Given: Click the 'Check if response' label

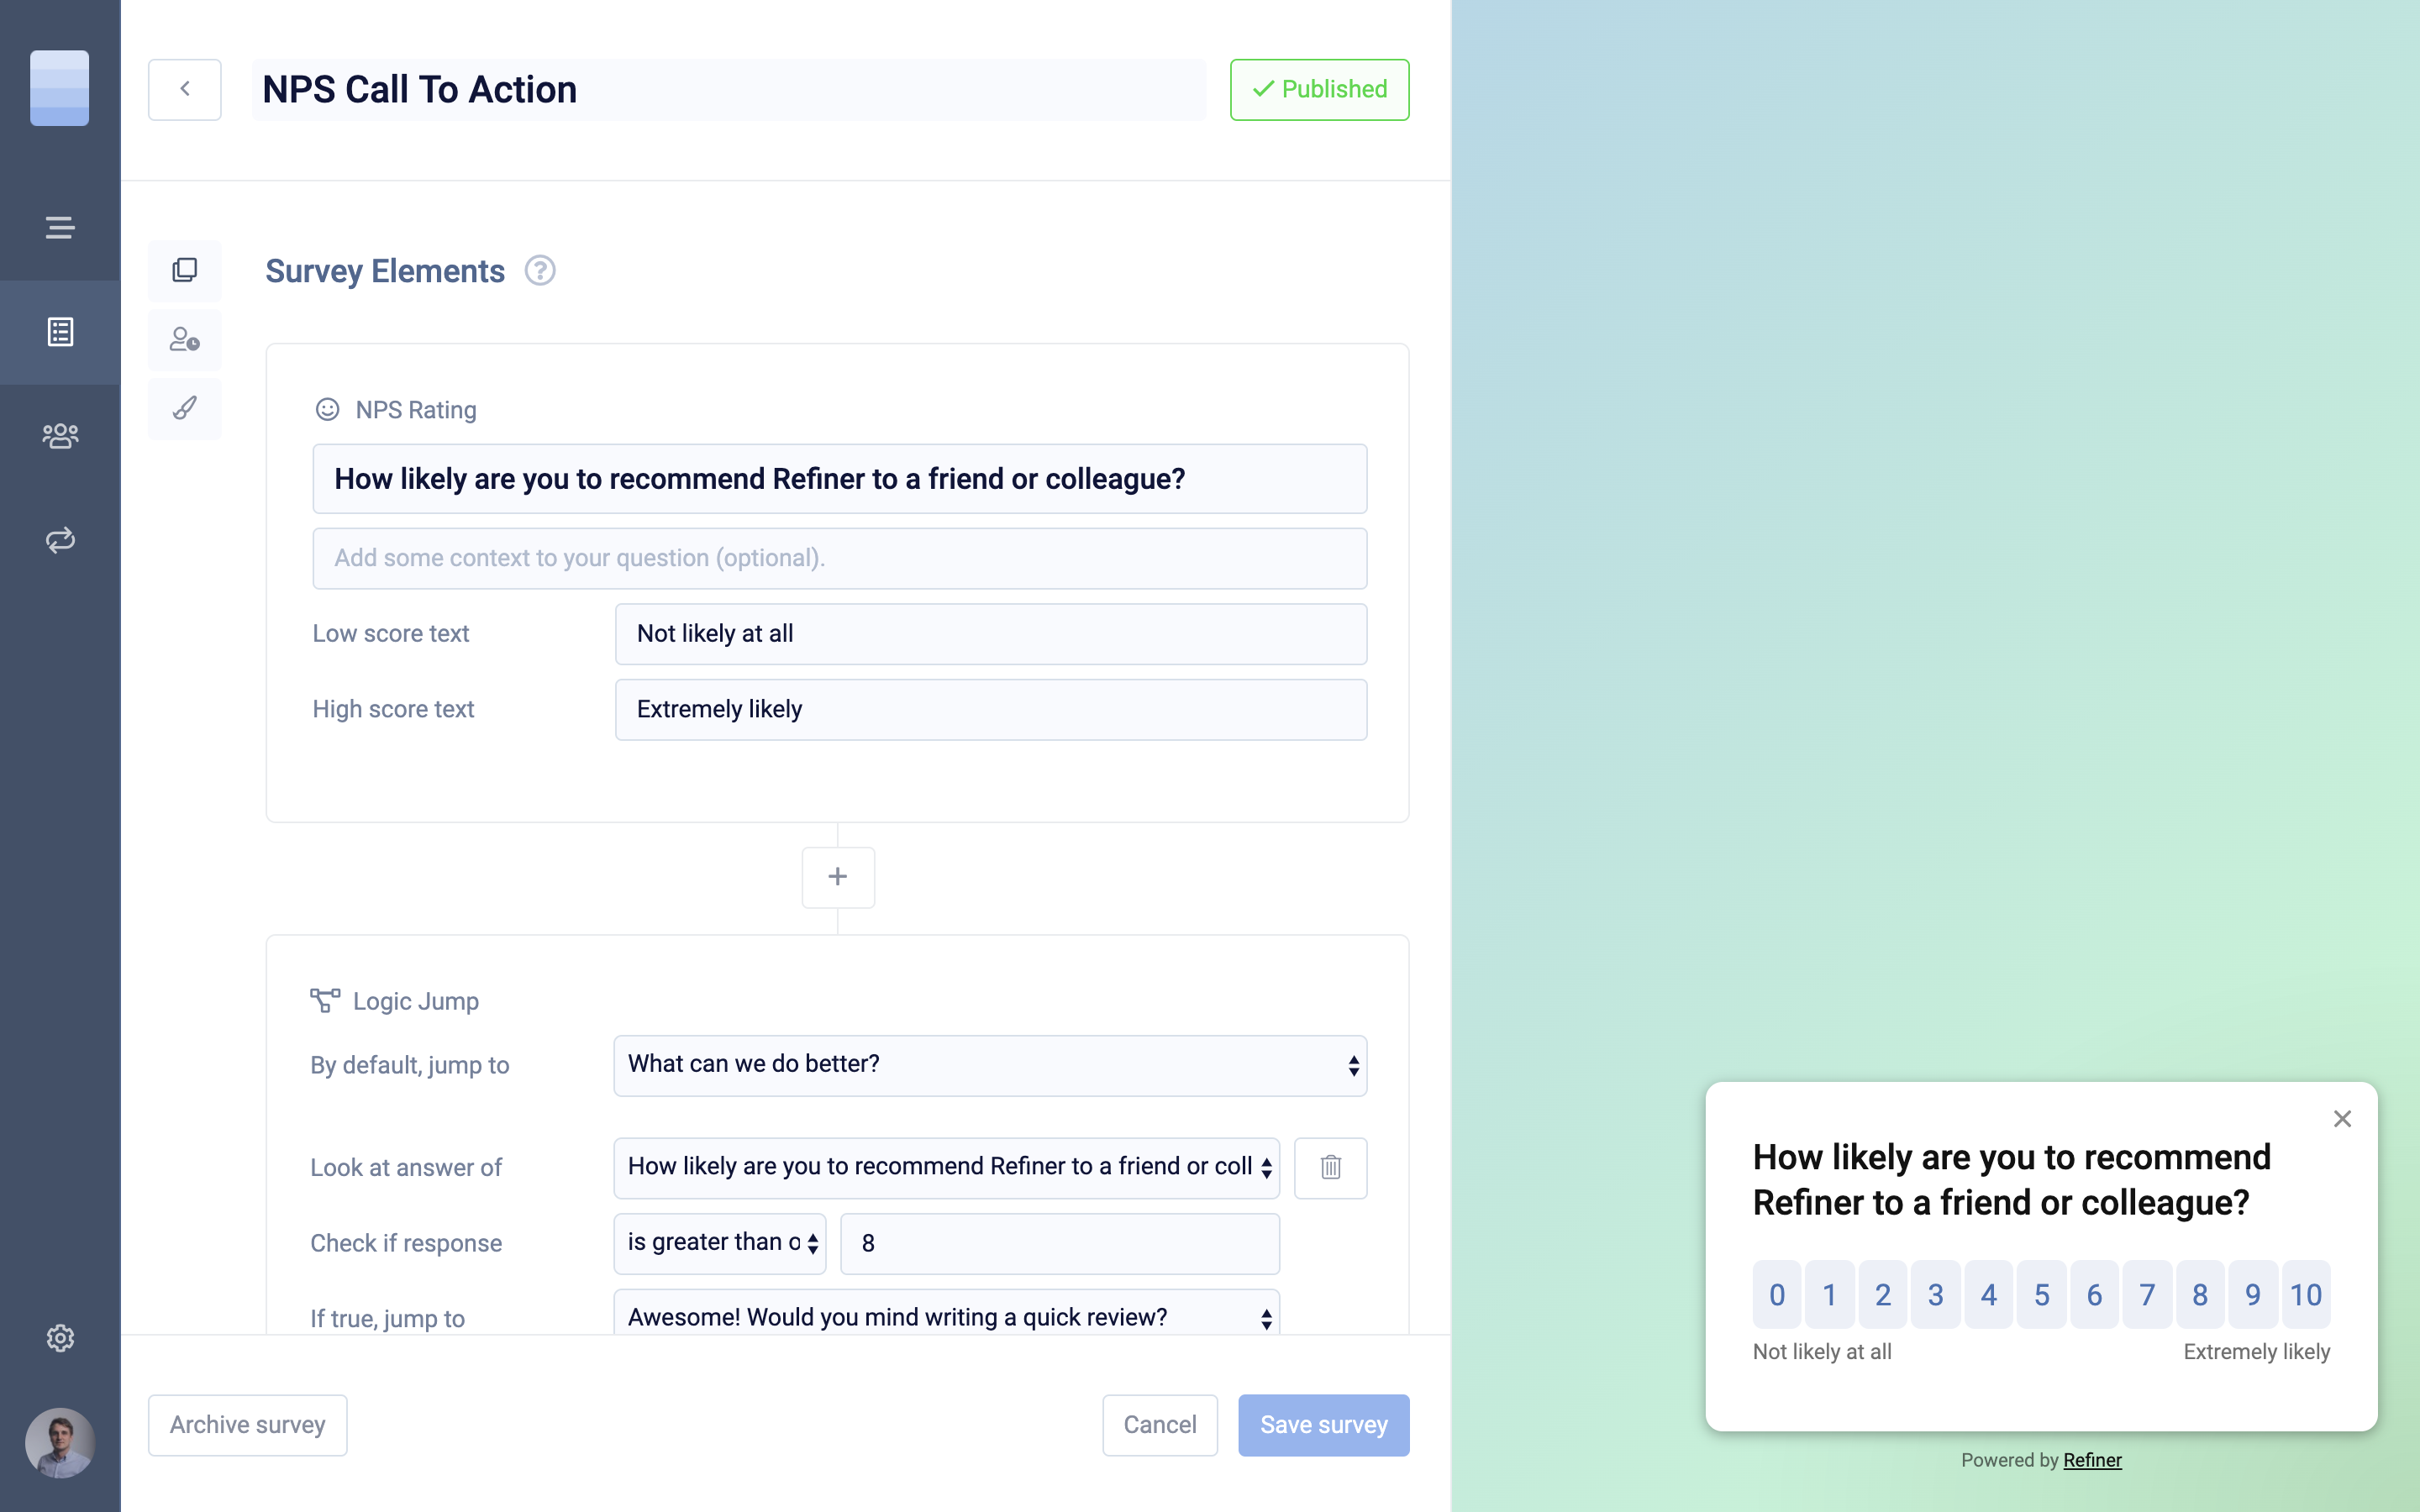Looking at the screenshot, I should [x=406, y=1243].
